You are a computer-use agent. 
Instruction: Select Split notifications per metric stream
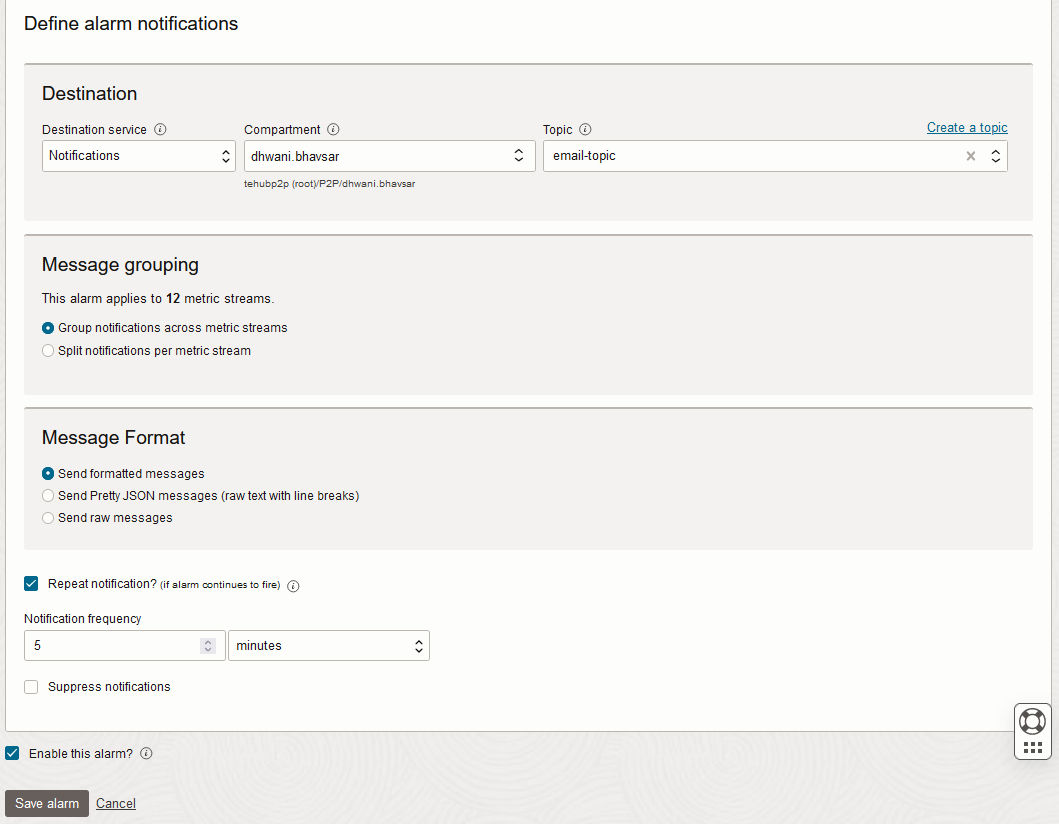[48, 351]
